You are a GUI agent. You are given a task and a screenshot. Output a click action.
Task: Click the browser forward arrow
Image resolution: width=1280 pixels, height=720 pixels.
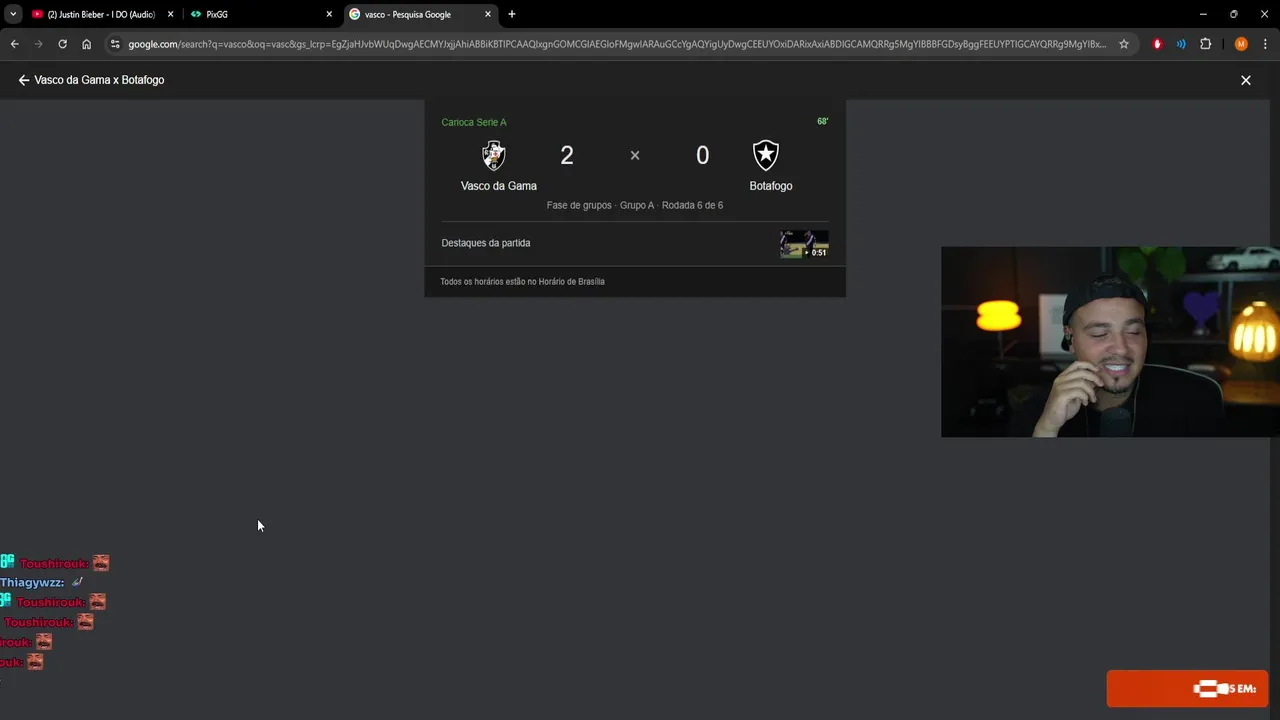click(38, 44)
